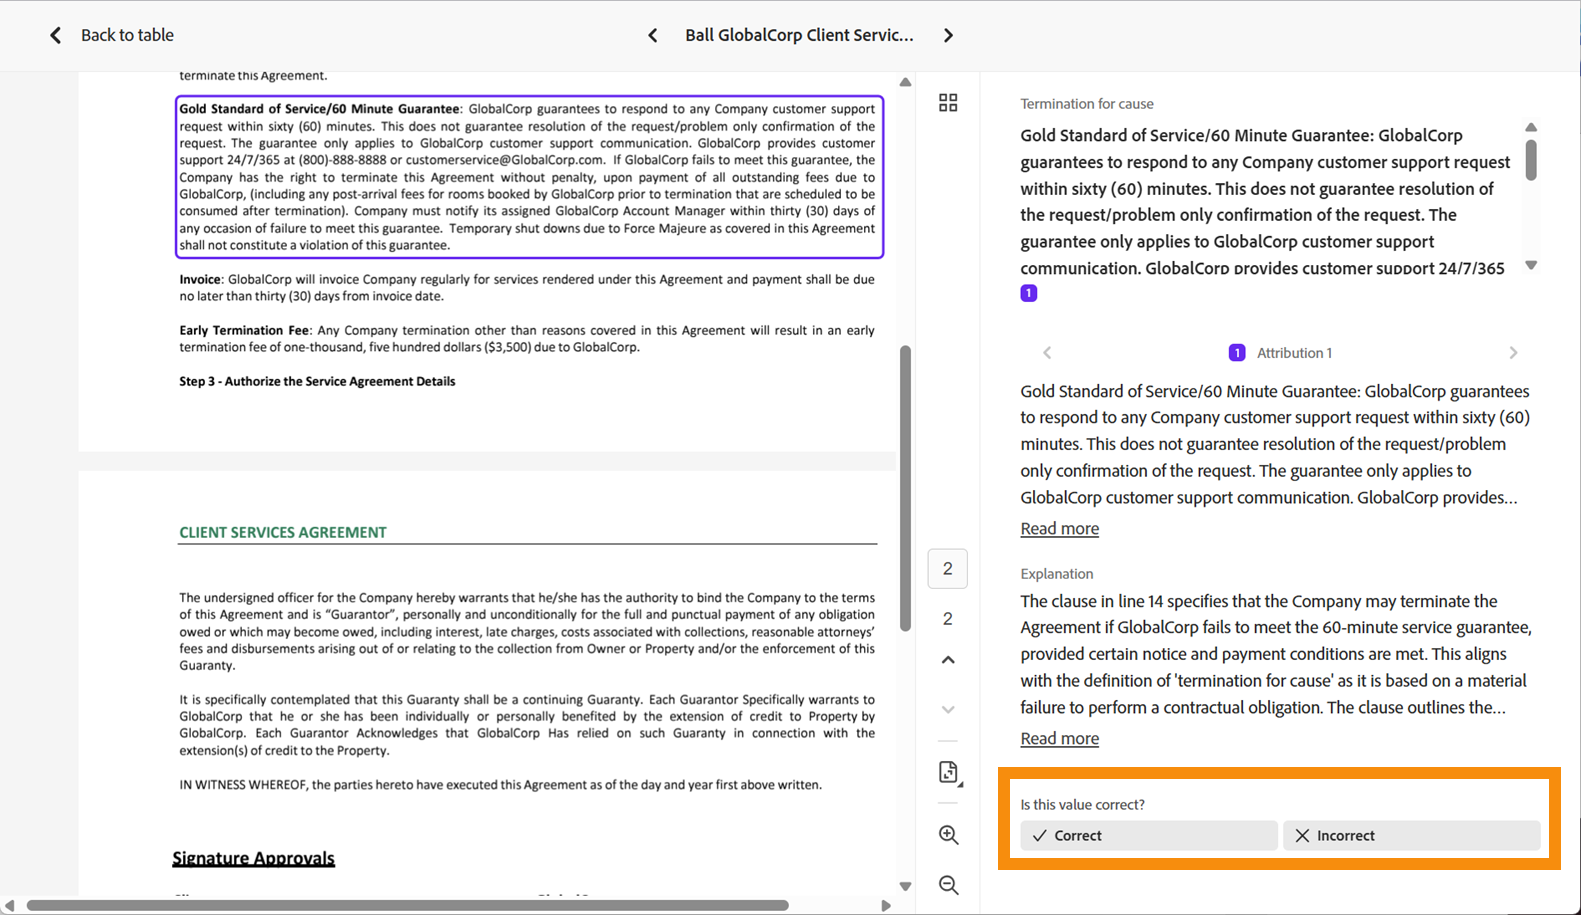Screen dimensions: 1581x915
Task: Click the current page number box
Action: [947, 568]
